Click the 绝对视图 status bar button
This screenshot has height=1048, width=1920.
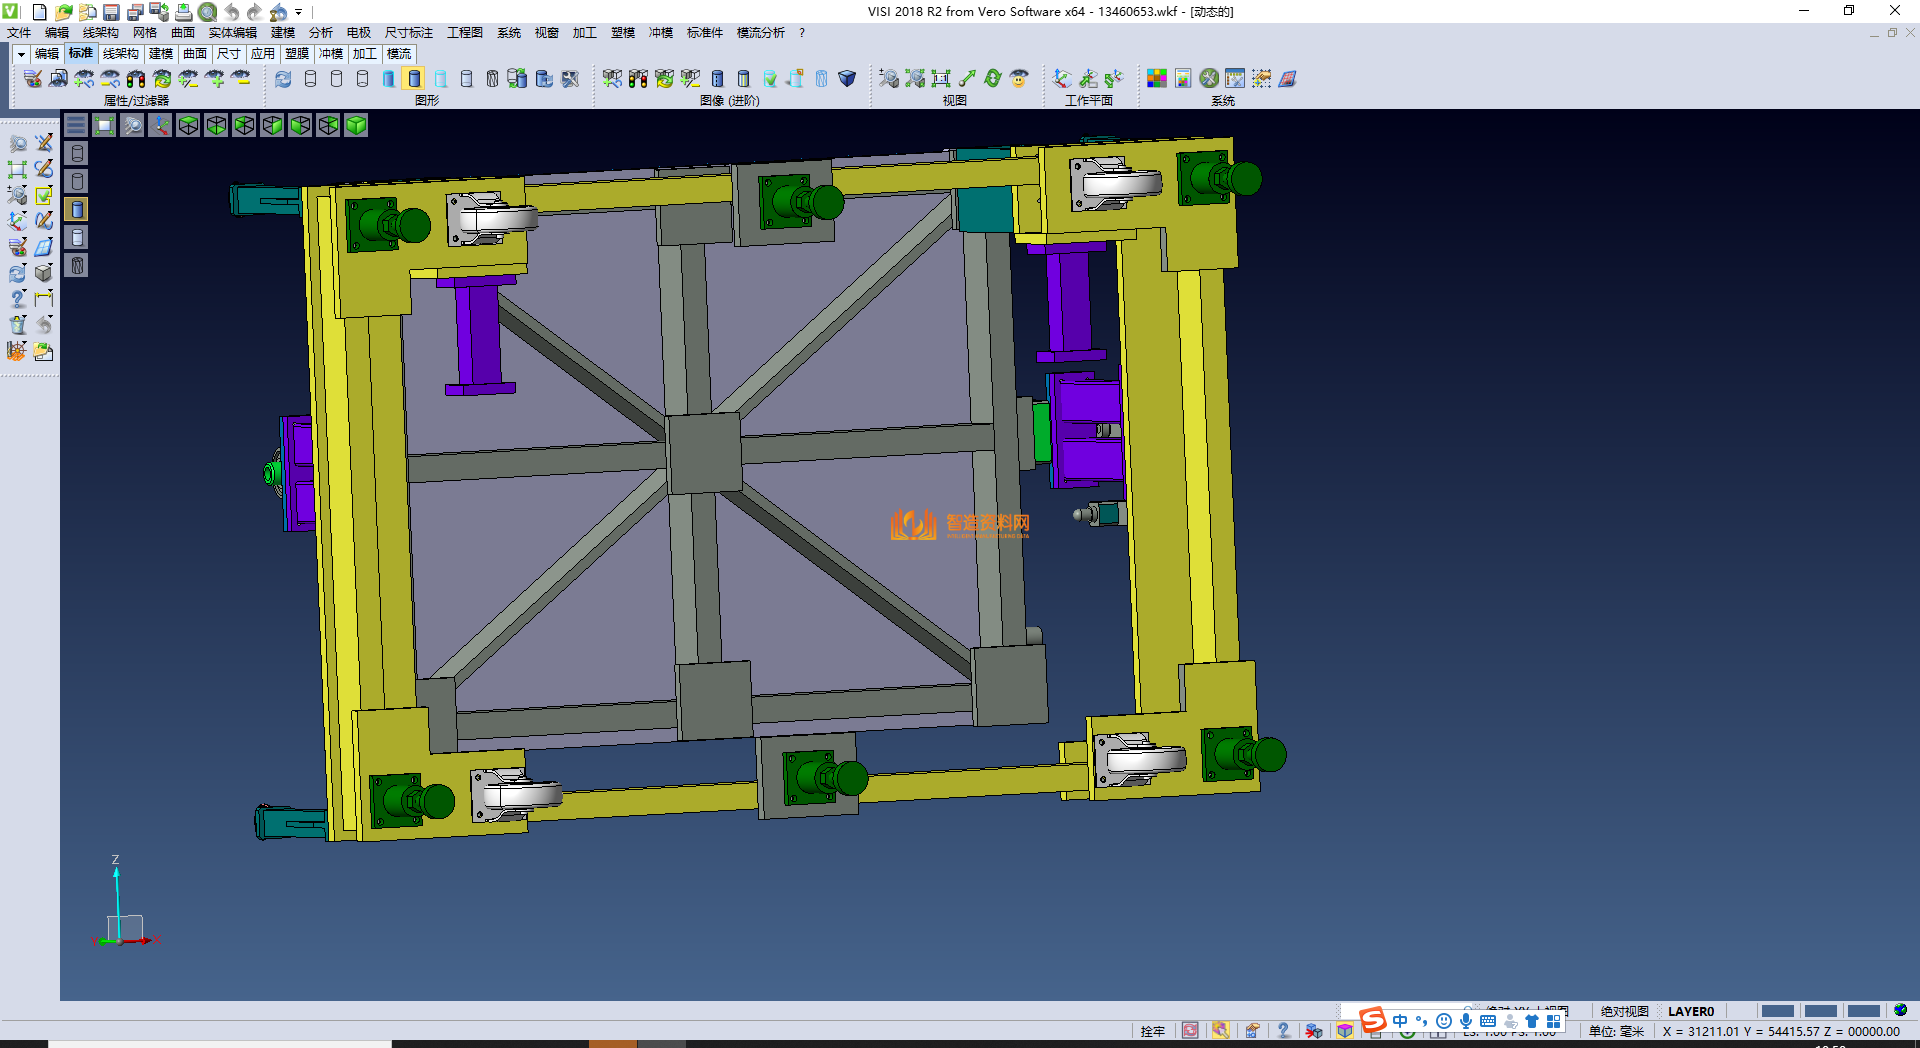point(1624,1011)
